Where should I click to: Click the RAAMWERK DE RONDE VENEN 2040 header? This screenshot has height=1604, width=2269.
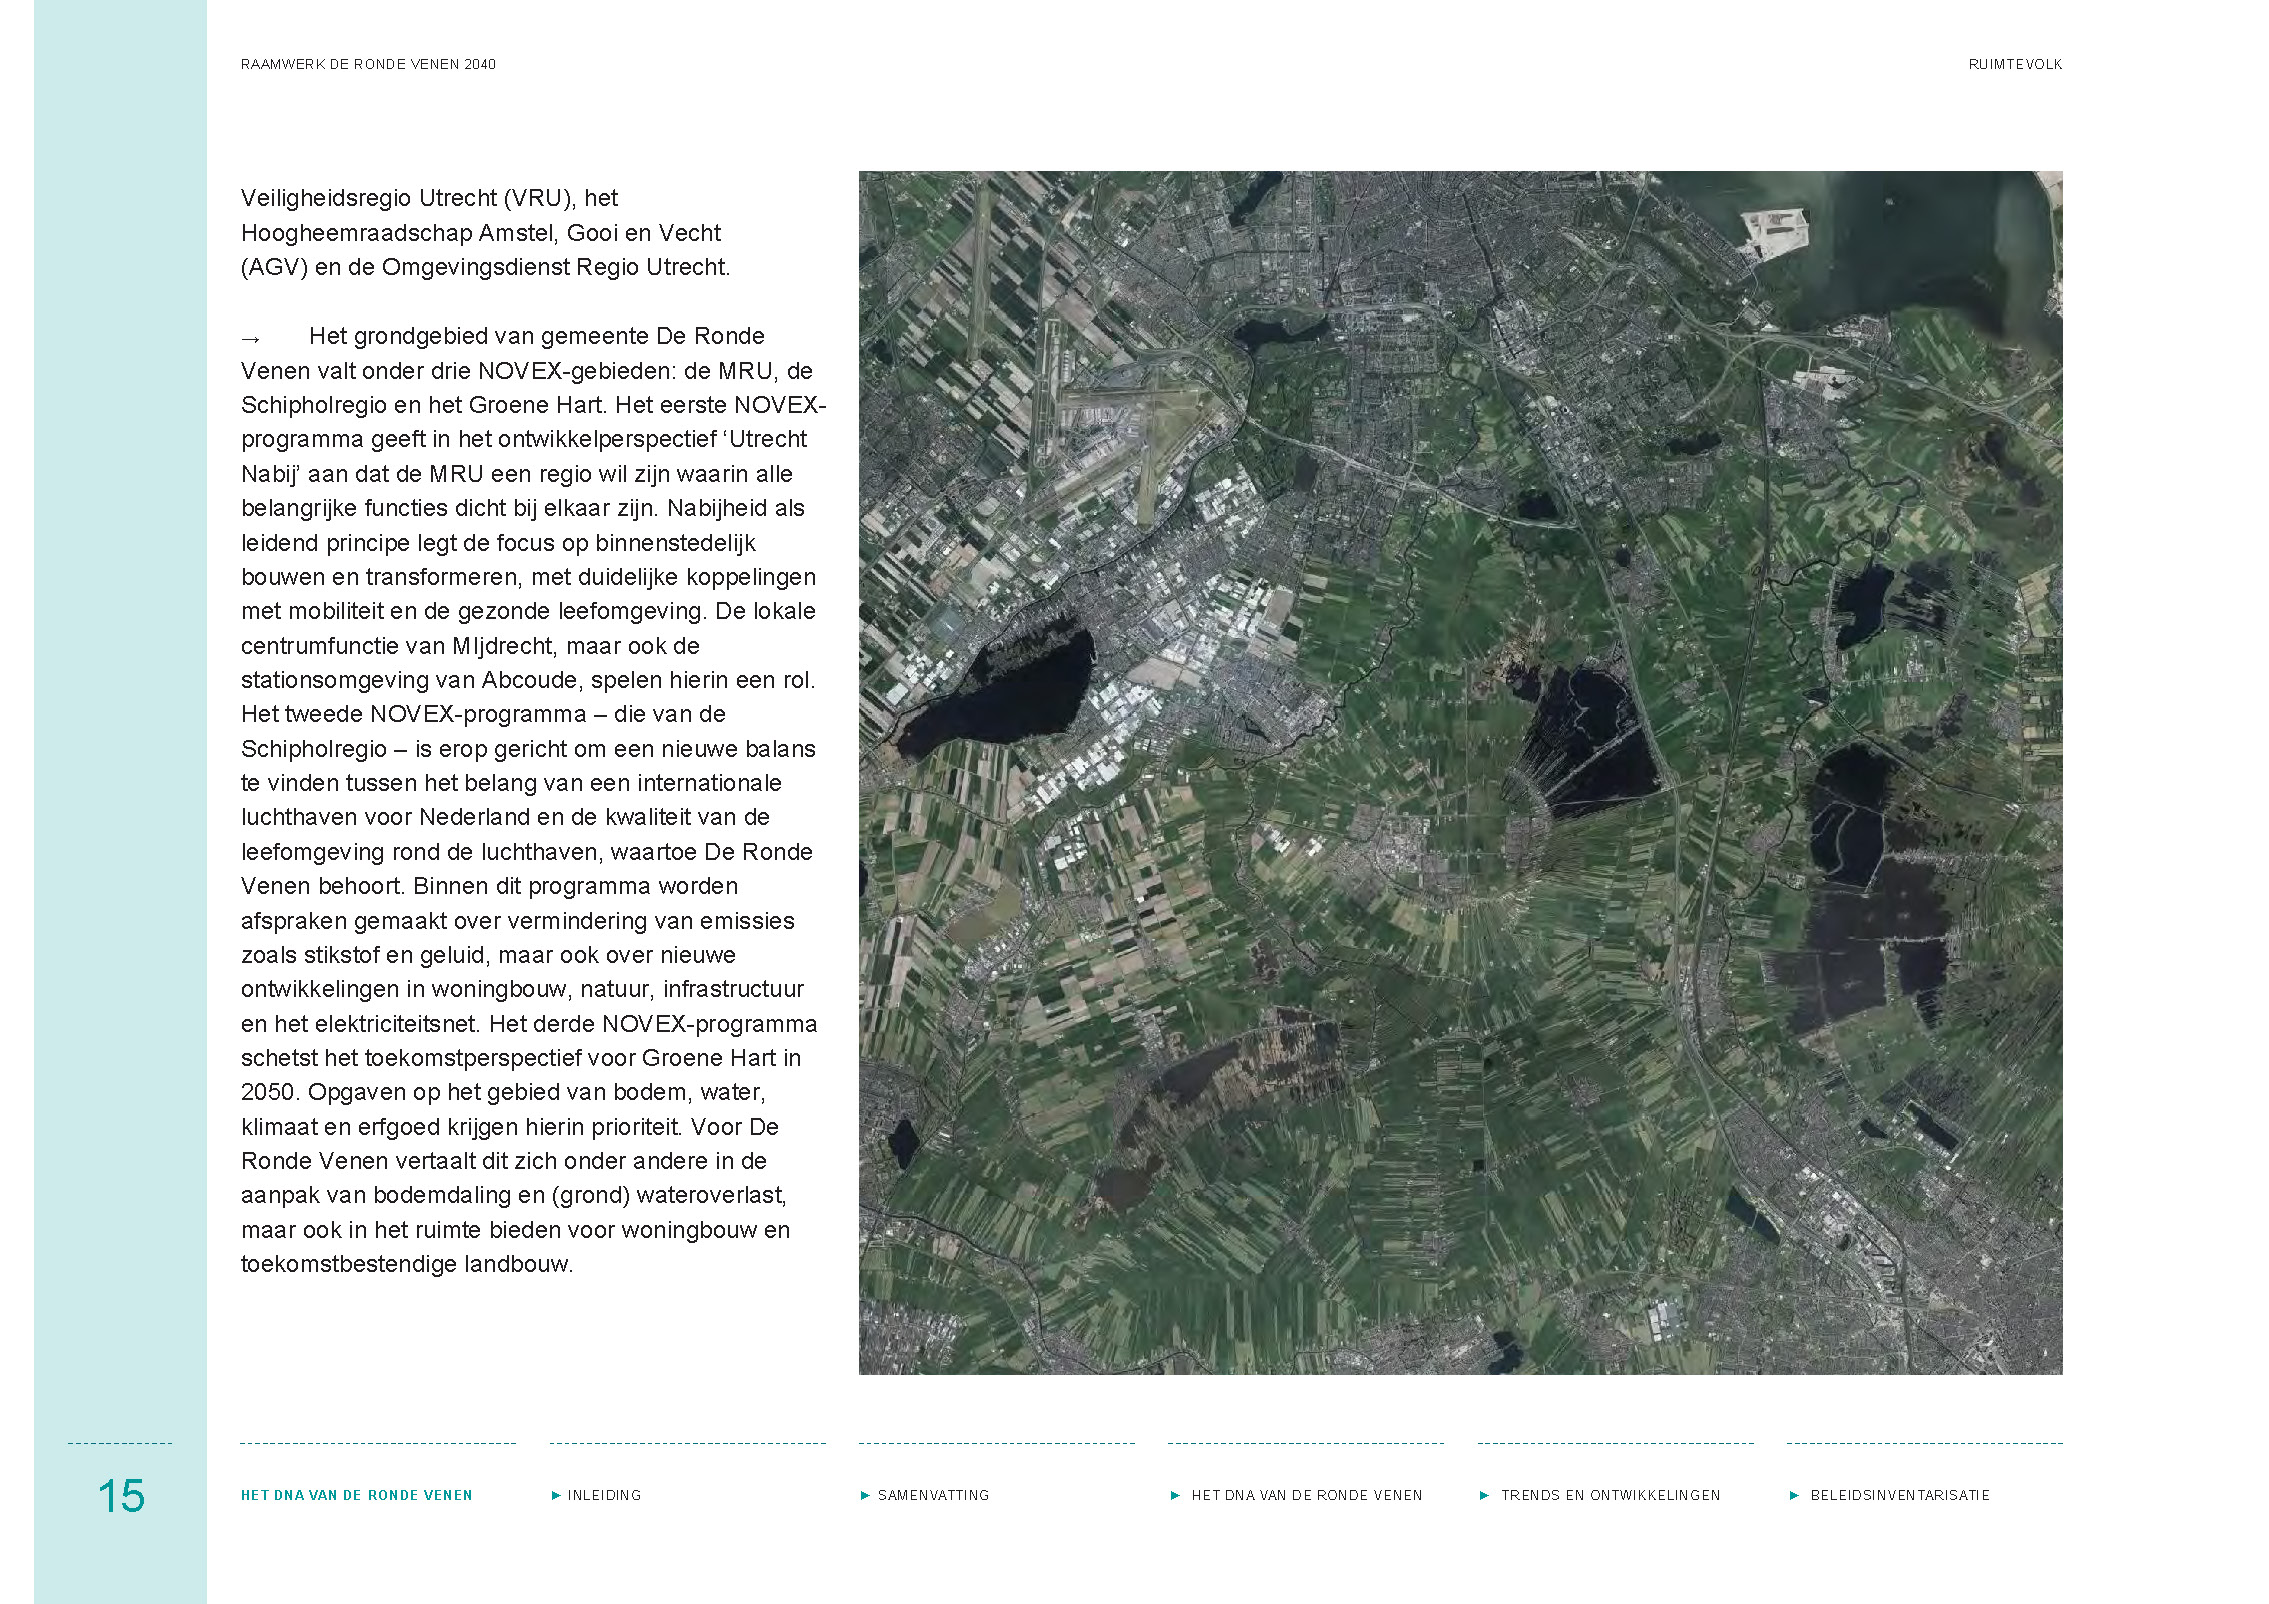(368, 64)
